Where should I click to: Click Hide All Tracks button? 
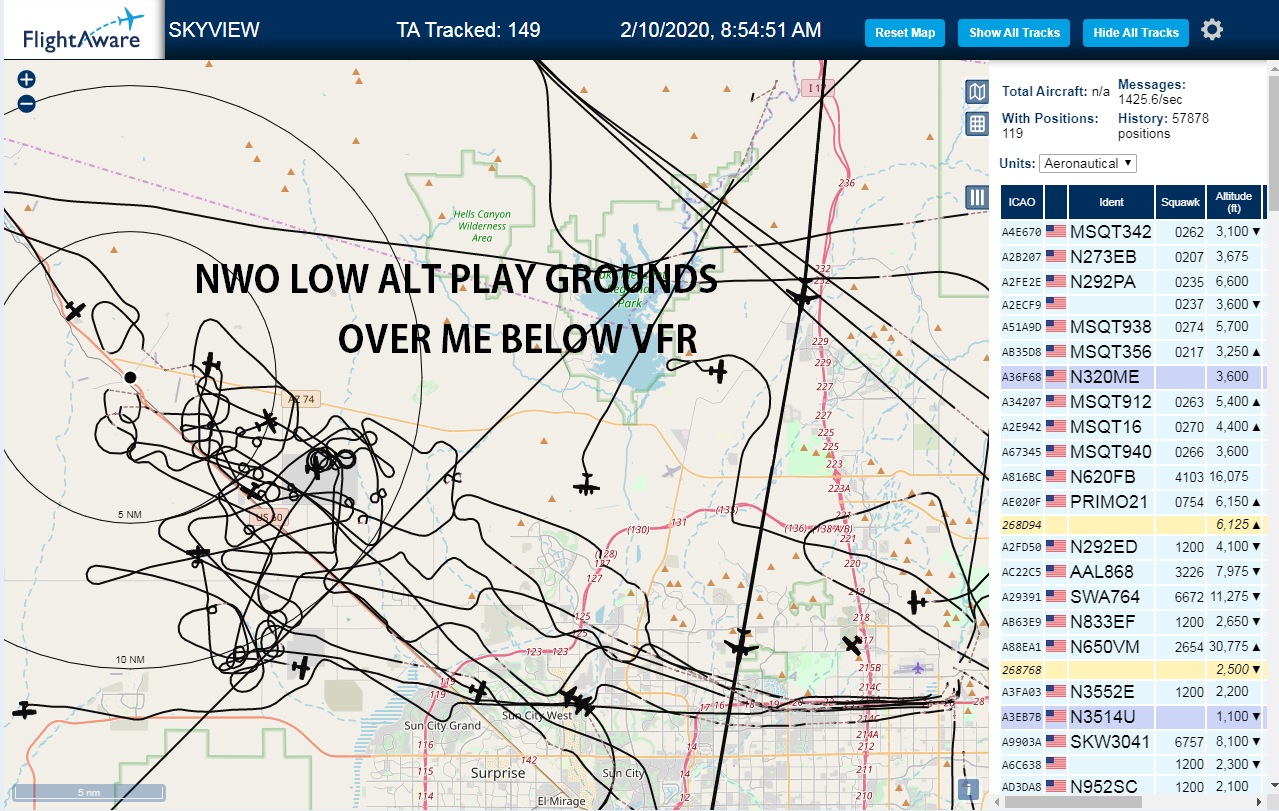1136,33
